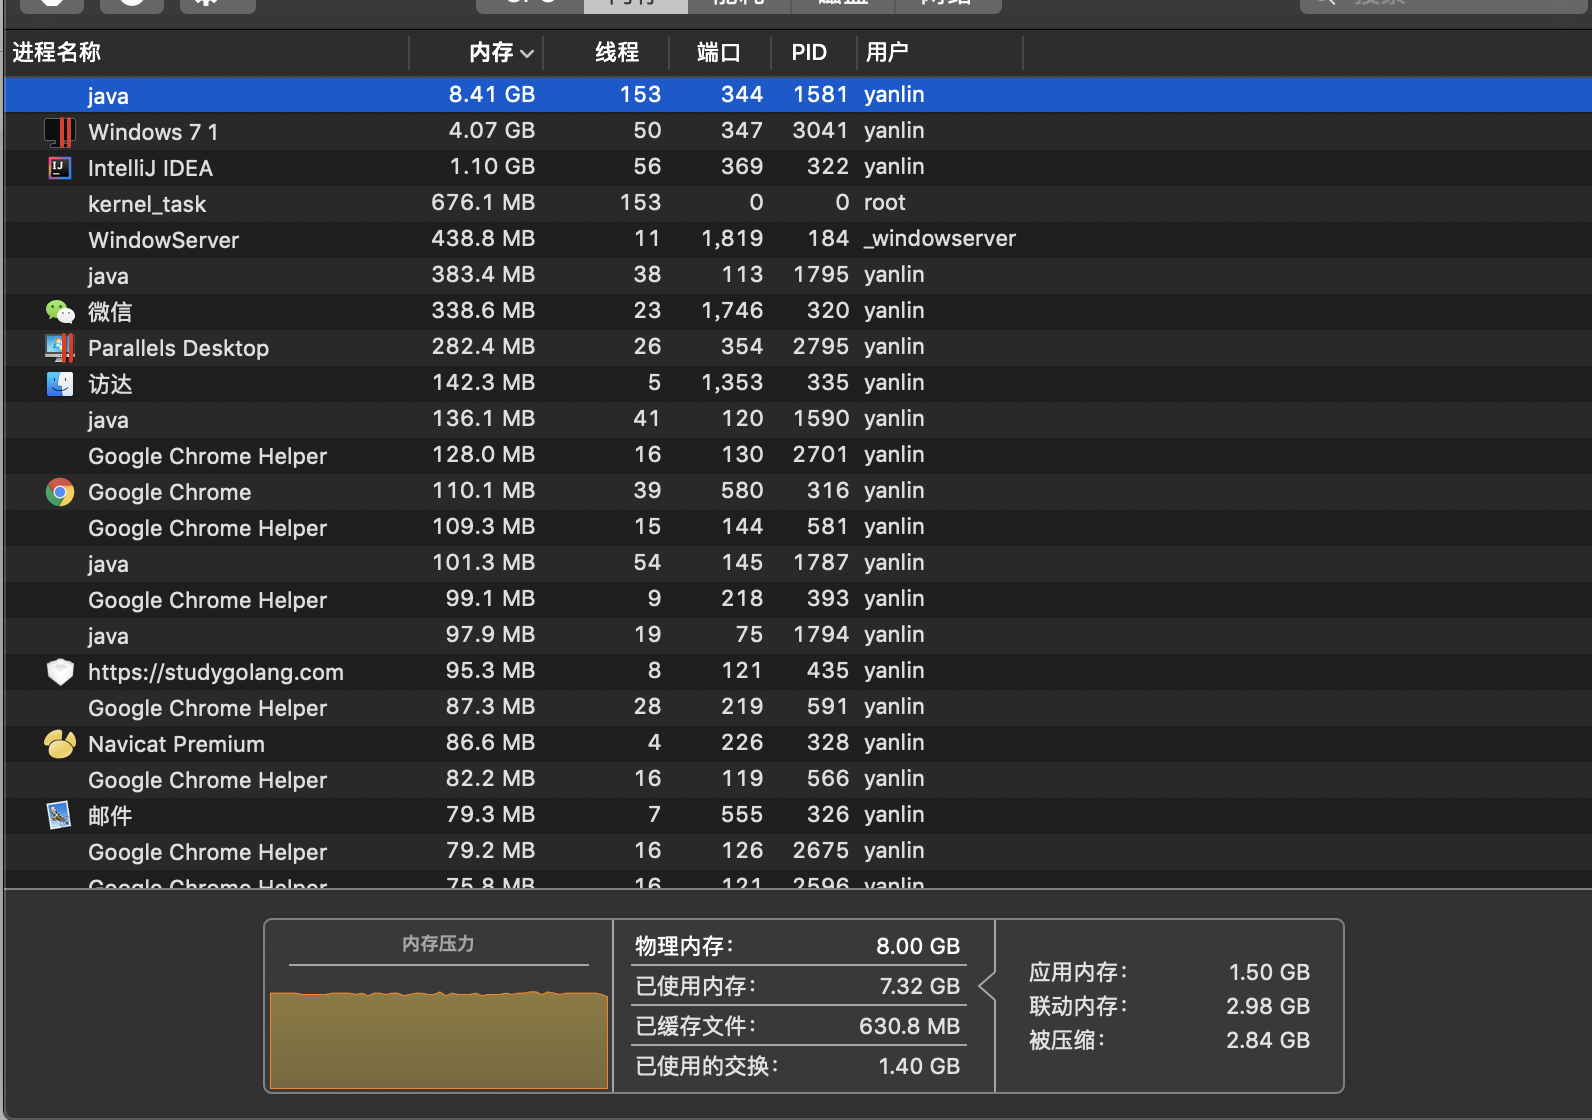The height and width of the screenshot is (1120, 1592).
Task: Click the Google Chrome app icon
Action: 60,492
